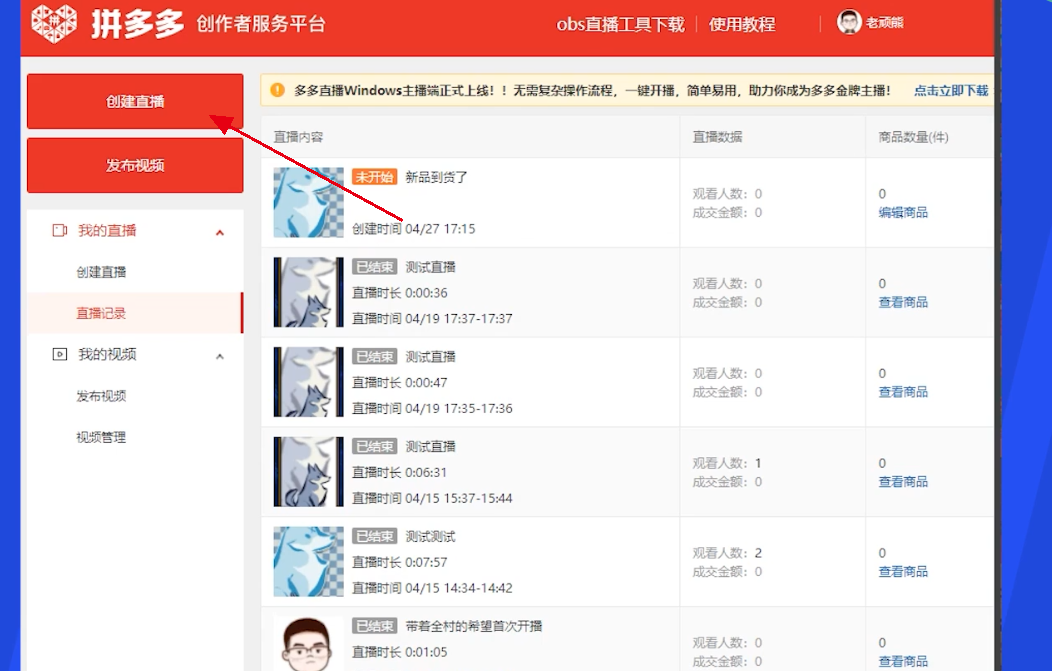The width and height of the screenshot is (1052, 671).
Task: Click 编辑商品 for the 新品到货了 stream
Action: (x=903, y=212)
